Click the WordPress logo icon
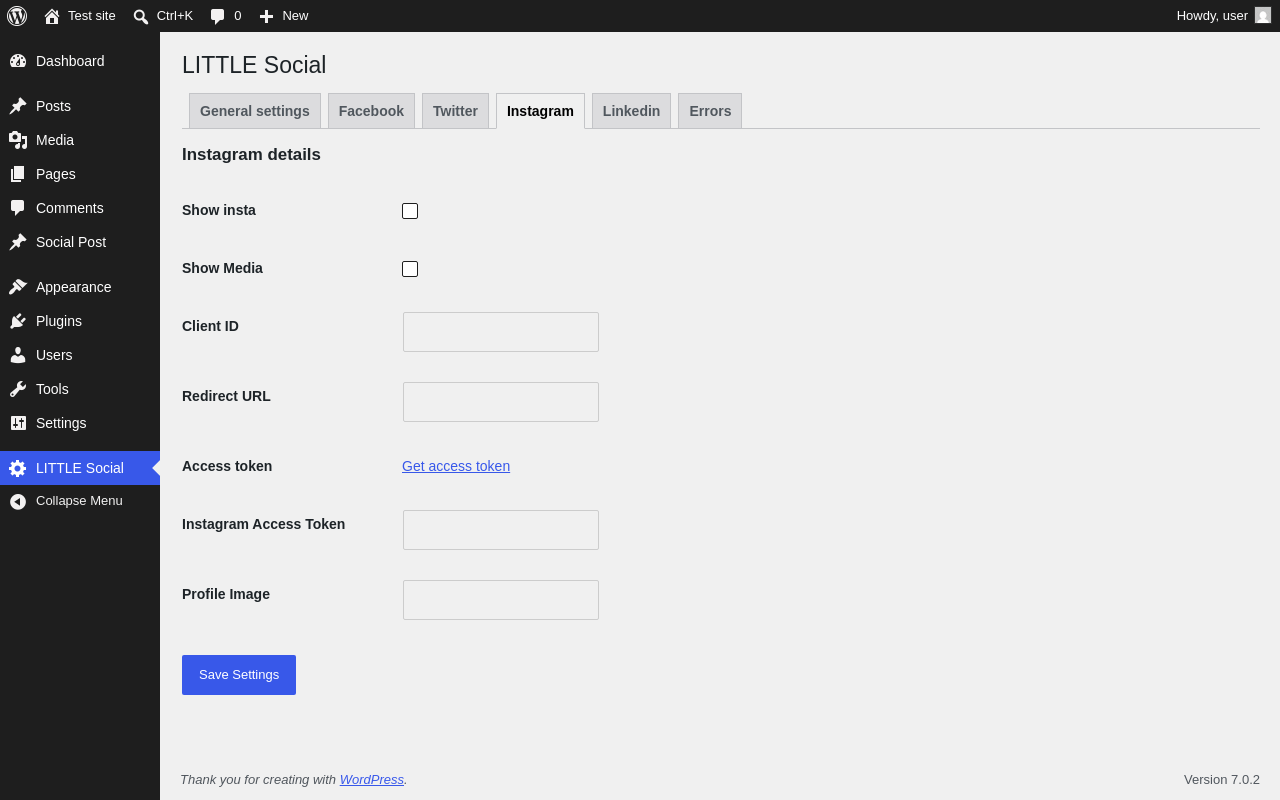1280x800 pixels. click(17, 16)
